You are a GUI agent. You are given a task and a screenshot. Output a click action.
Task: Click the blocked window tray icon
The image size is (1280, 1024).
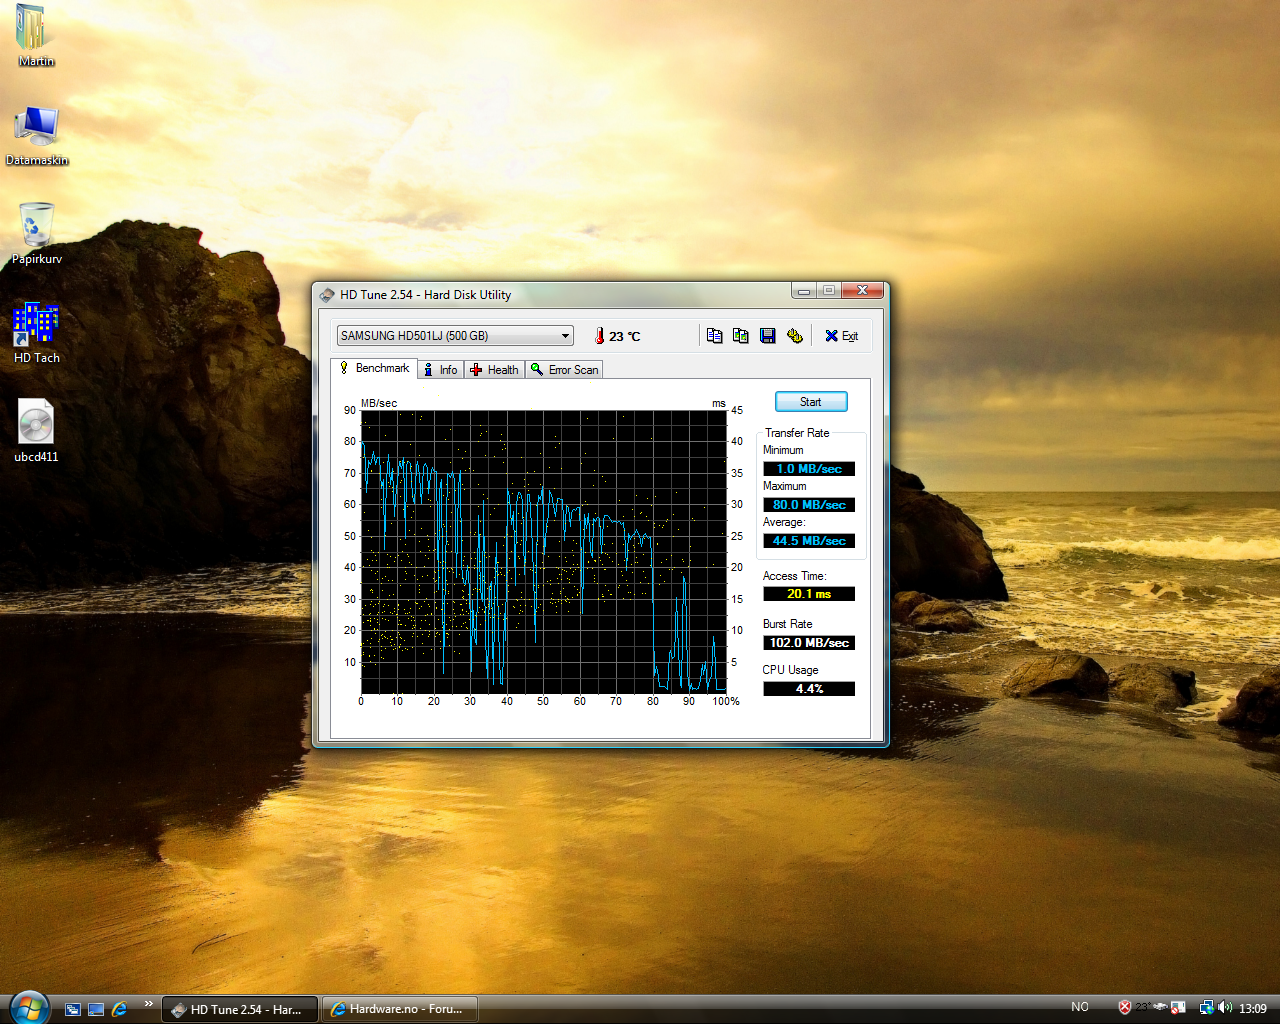[1178, 1007]
